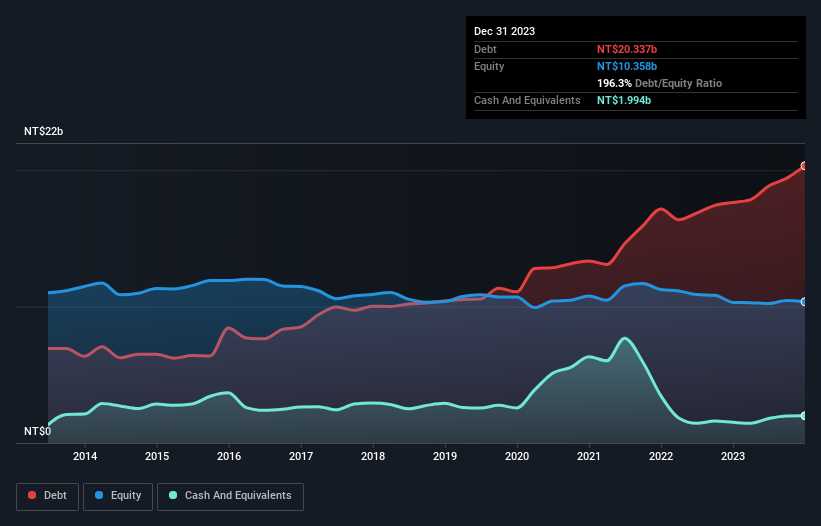The width and height of the screenshot is (821, 526).
Task: Click the tooltip Debt row label
Action: coord(485,49)
